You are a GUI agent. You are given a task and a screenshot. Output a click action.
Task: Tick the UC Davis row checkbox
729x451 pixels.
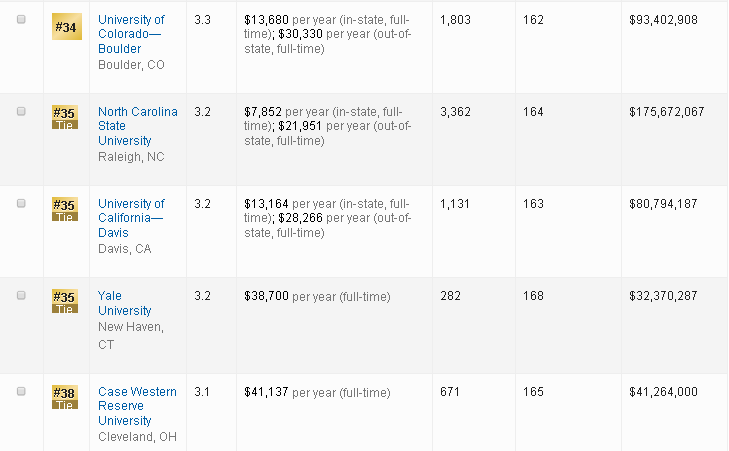click(21, 204)
